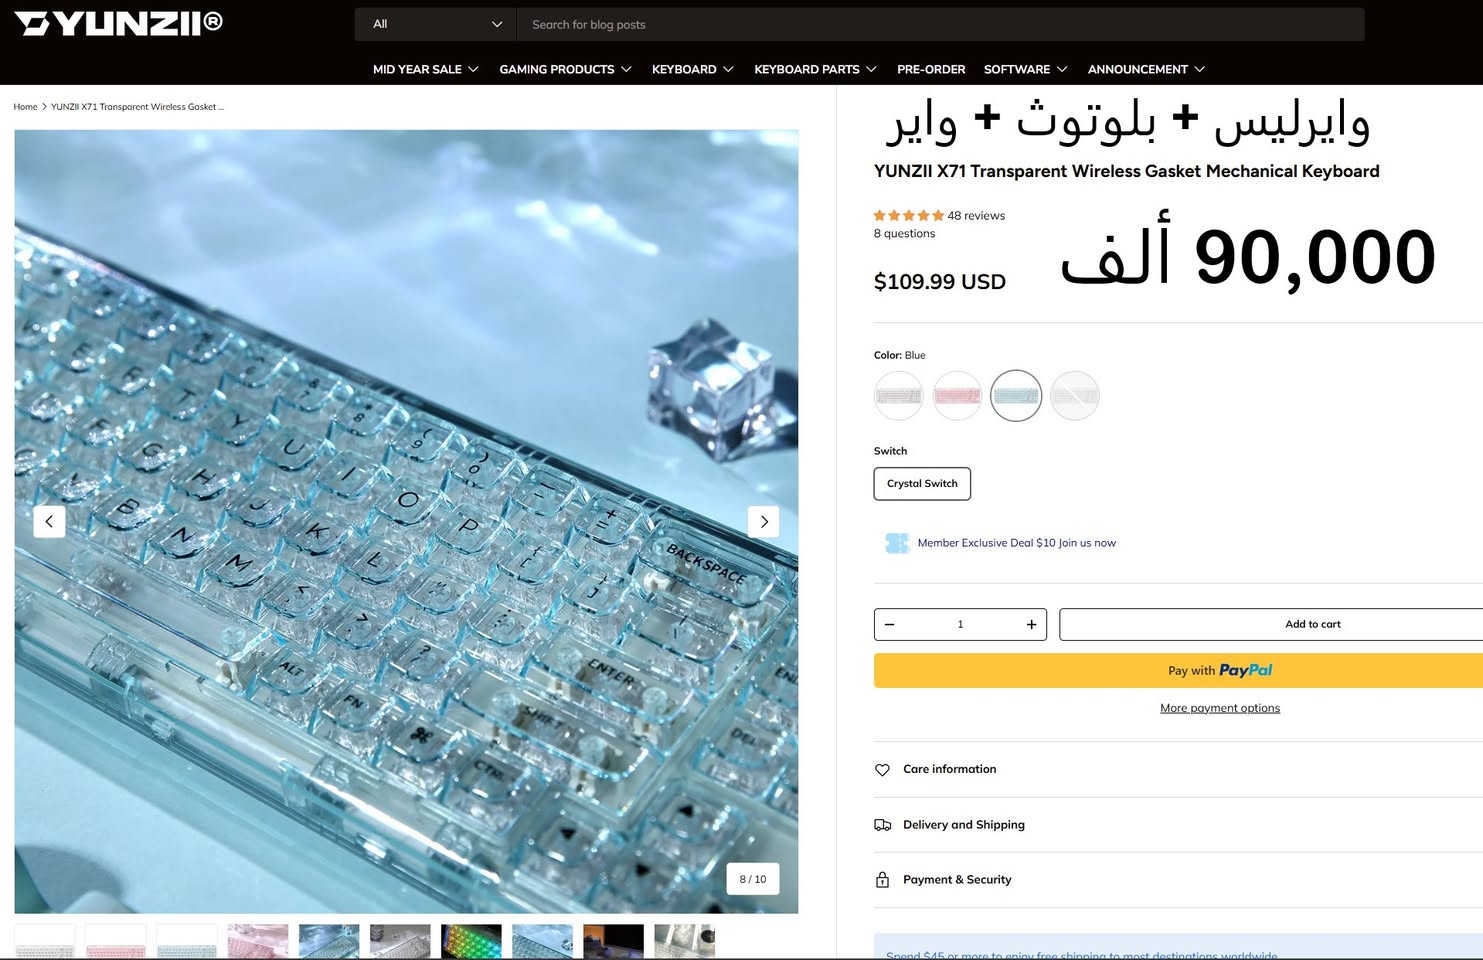Expand the KEYBOARD PARTS menu
This screenshot has height=960, width=1483.
coord(815,69)
